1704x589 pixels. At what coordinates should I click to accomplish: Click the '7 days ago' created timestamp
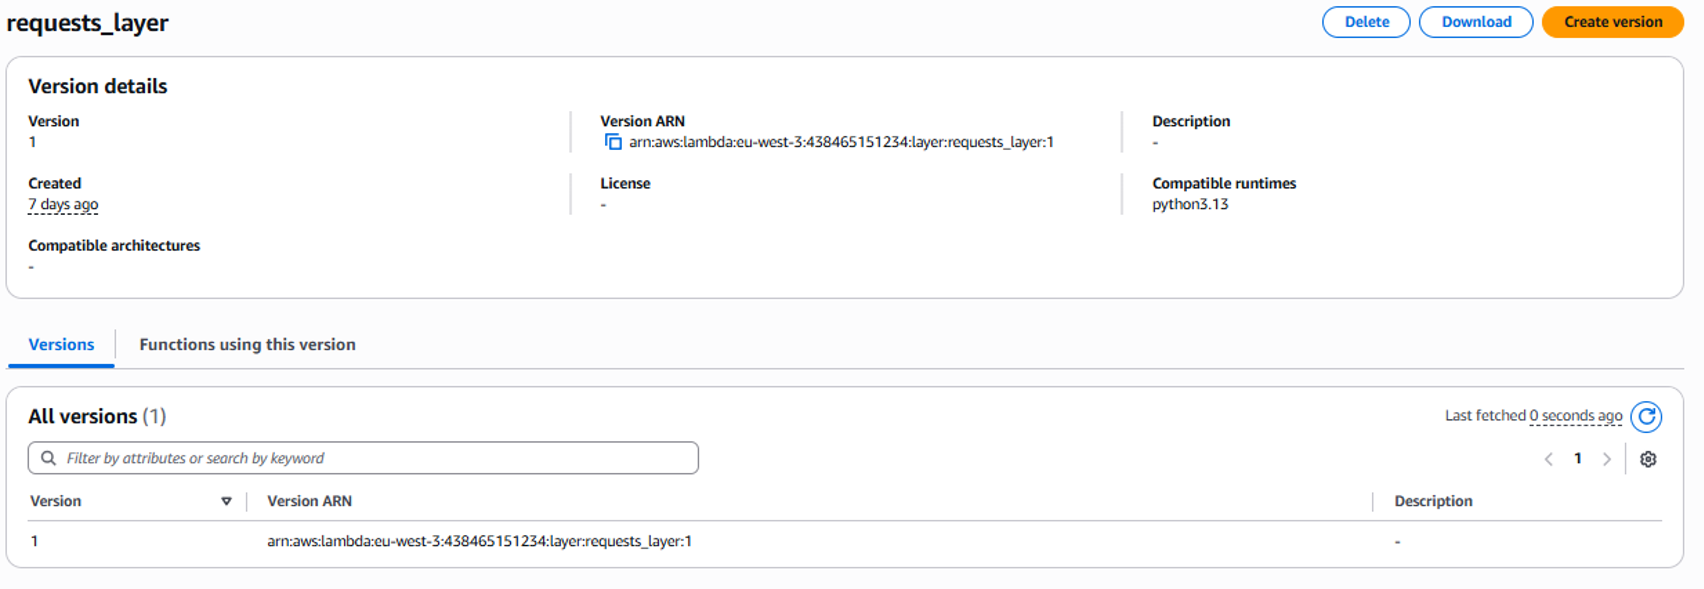(x=63, y=204)
